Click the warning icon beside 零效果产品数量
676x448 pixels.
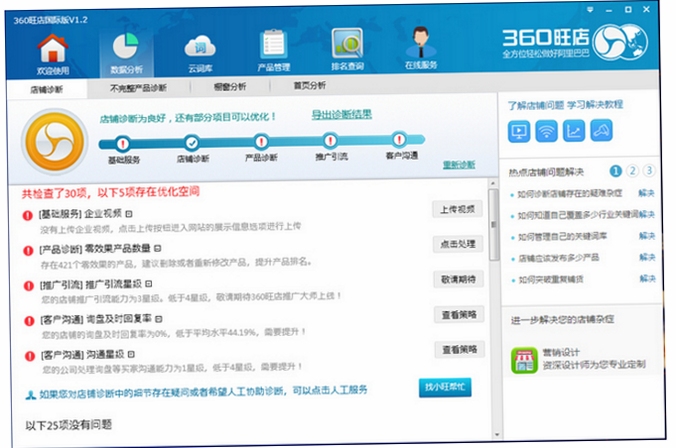click(x=28, y=251)
